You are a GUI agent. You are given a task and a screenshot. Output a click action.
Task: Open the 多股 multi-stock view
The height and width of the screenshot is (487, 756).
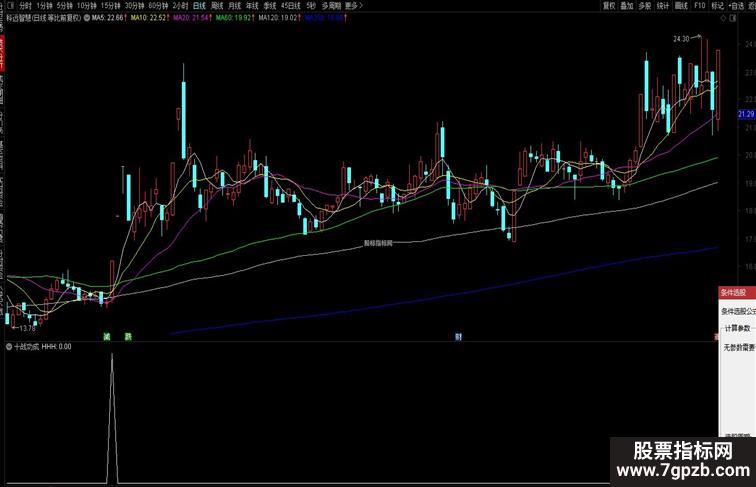(645, 6)
